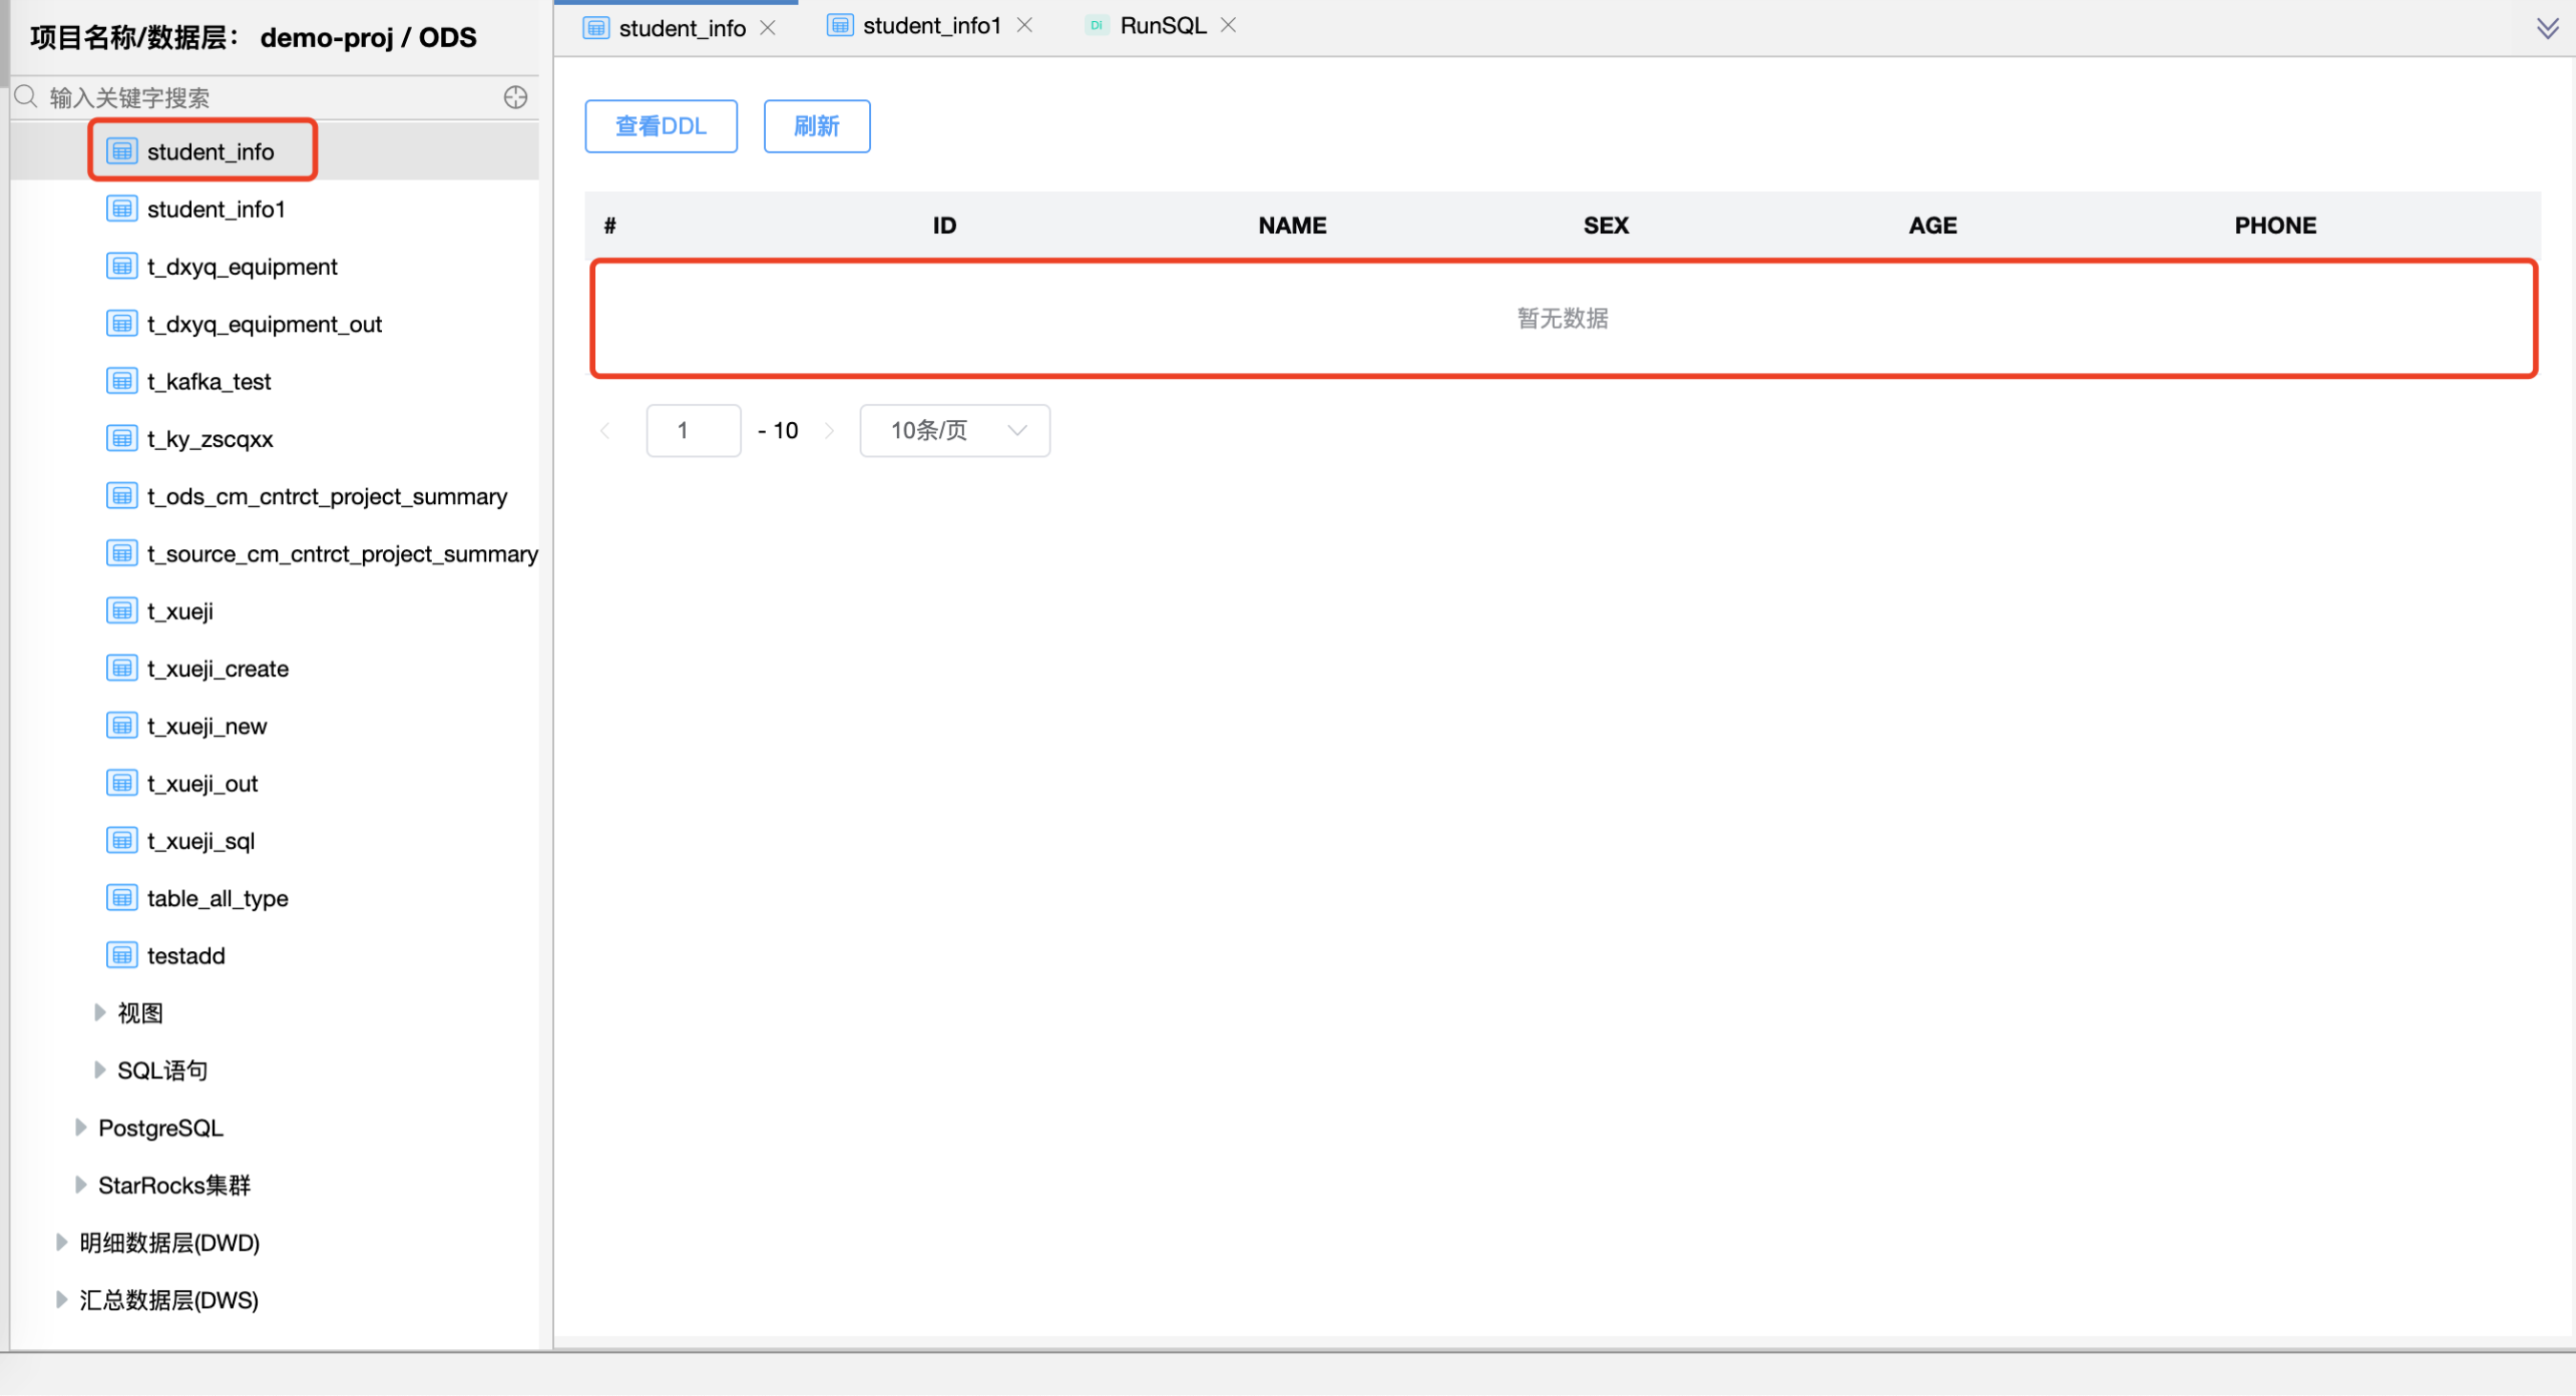Click the 刷新 button

[816, 126]
